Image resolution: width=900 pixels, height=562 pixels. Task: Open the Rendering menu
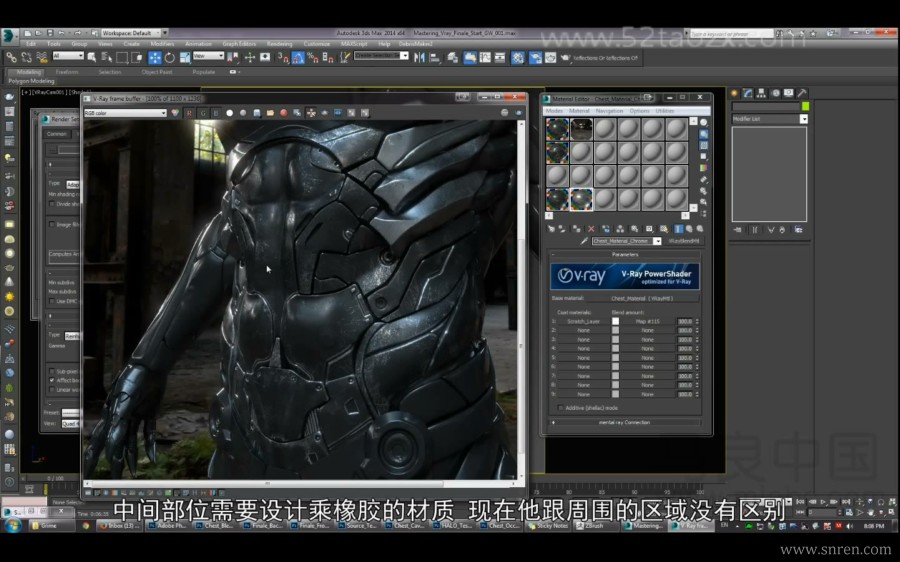tap(279, 44)
